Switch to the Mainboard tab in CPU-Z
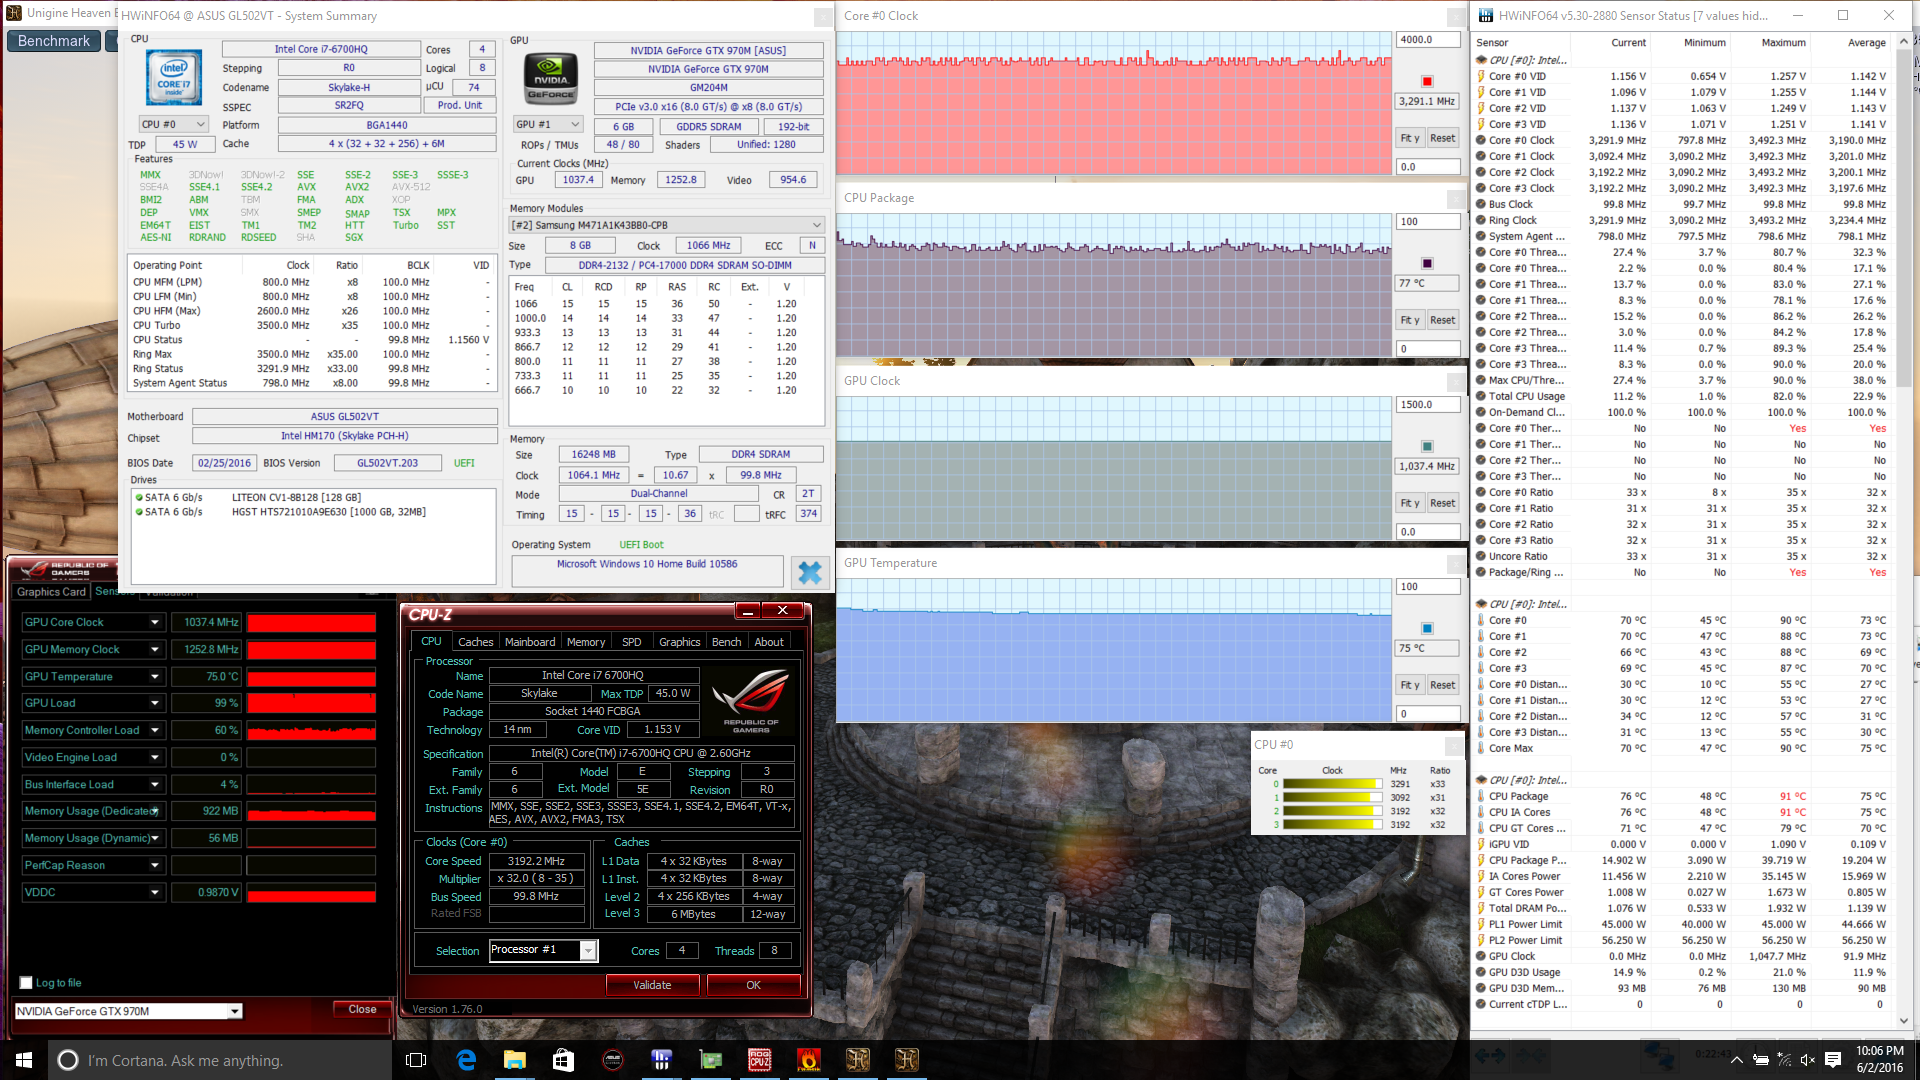Viewport: 1920px width, 1080px height. pyautogui.click(x=529, y=642)
